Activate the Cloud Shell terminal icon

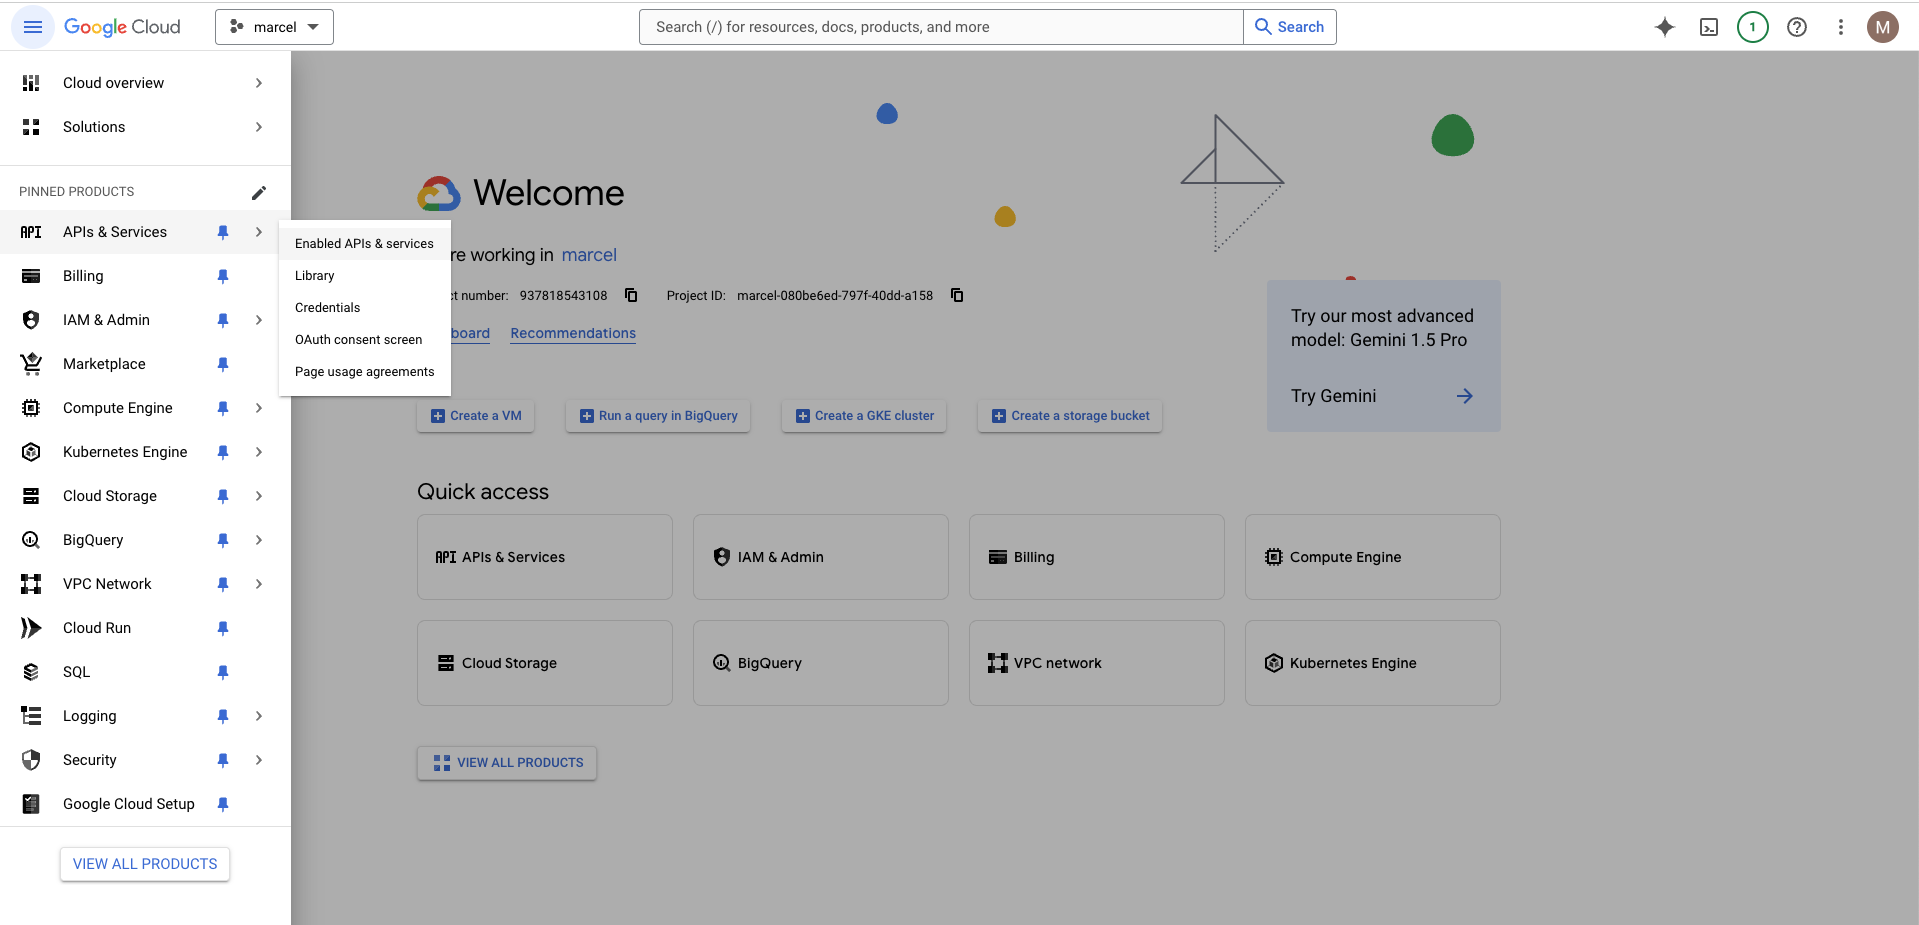point(1709,27)
